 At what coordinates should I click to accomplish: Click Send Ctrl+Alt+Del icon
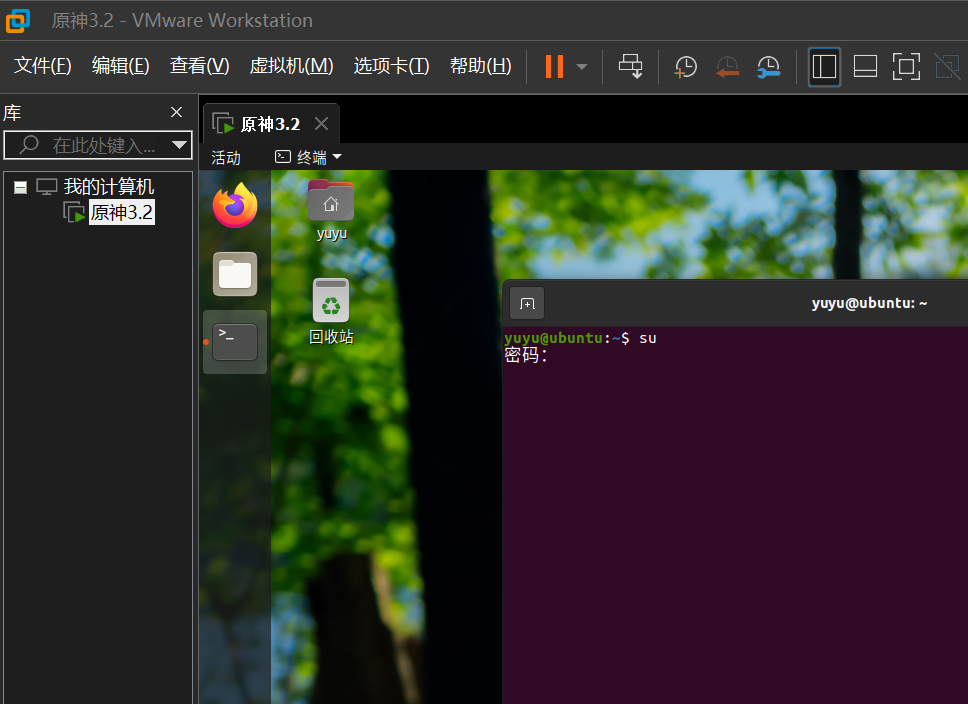coord(631,66)
